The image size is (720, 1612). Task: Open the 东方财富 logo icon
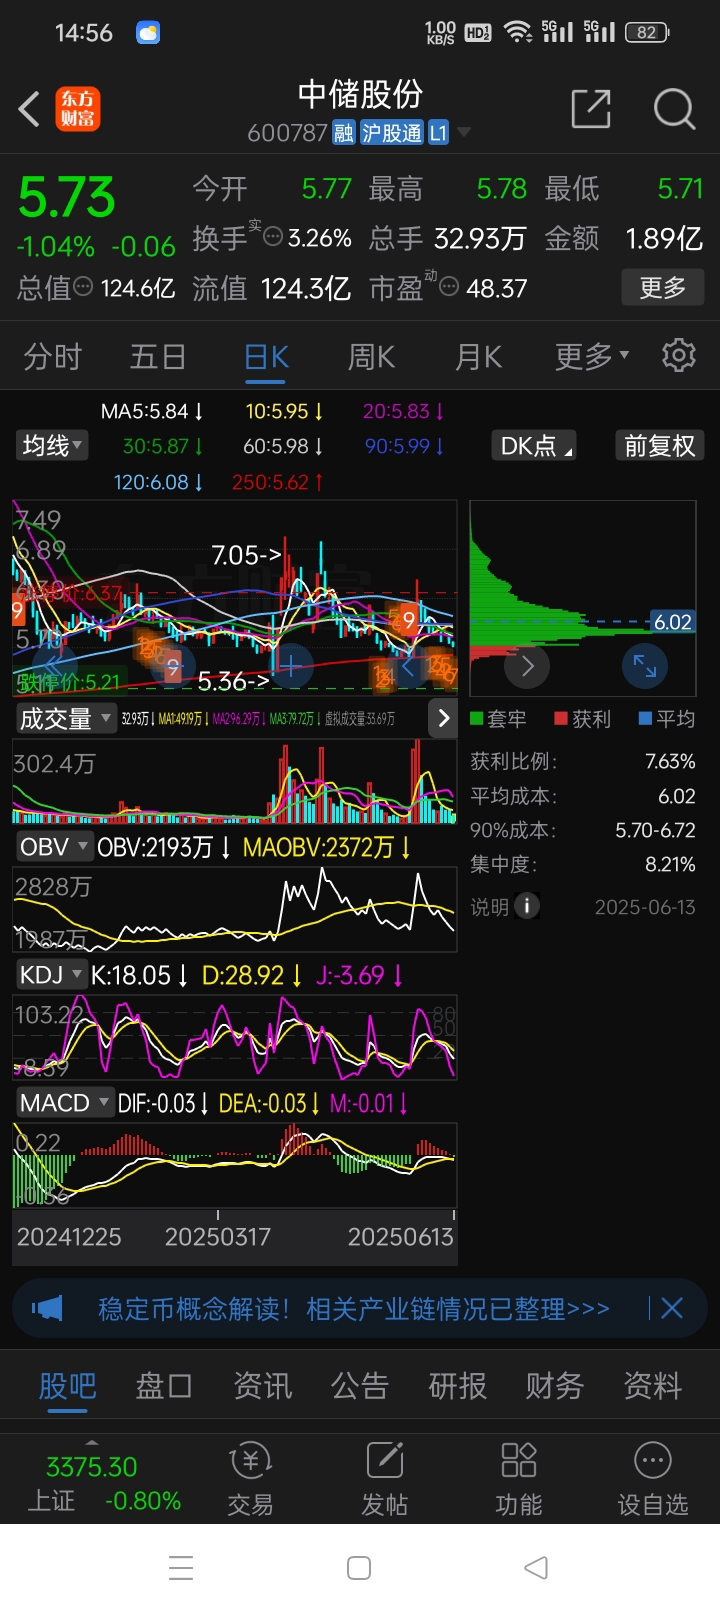coord(77,109)
